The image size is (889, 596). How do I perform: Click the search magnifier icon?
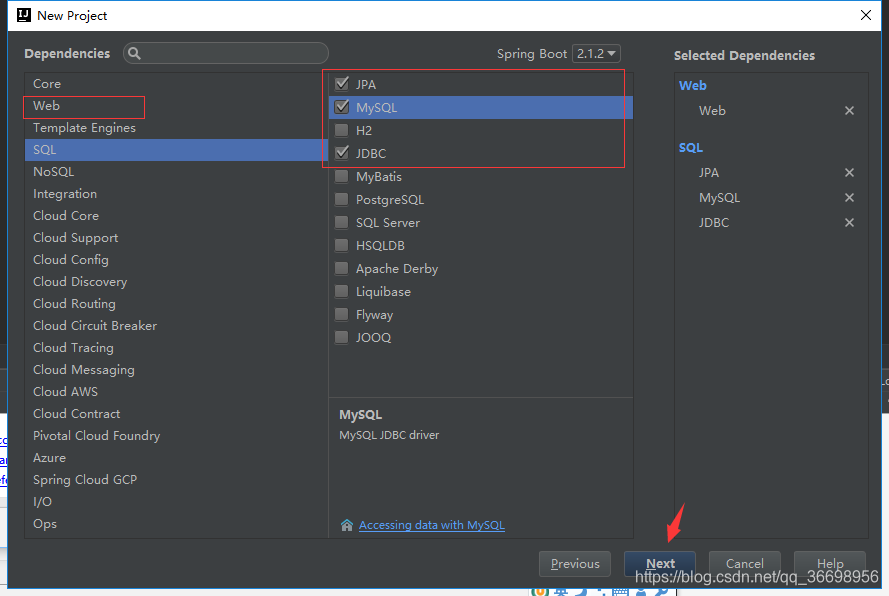[134, 53]
